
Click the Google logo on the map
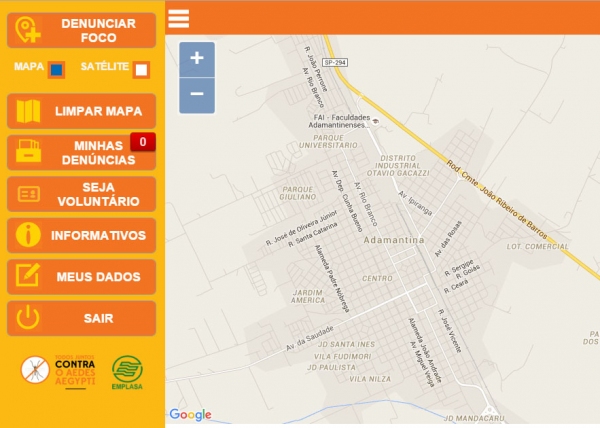click(190, 415)
